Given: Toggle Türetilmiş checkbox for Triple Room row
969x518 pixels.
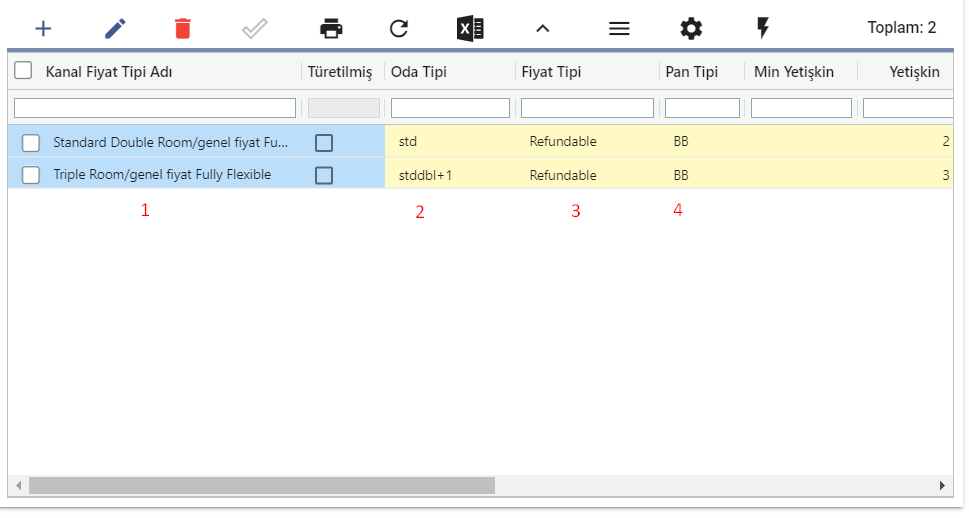Looking at the screenshot, I should tap(324, 175).
